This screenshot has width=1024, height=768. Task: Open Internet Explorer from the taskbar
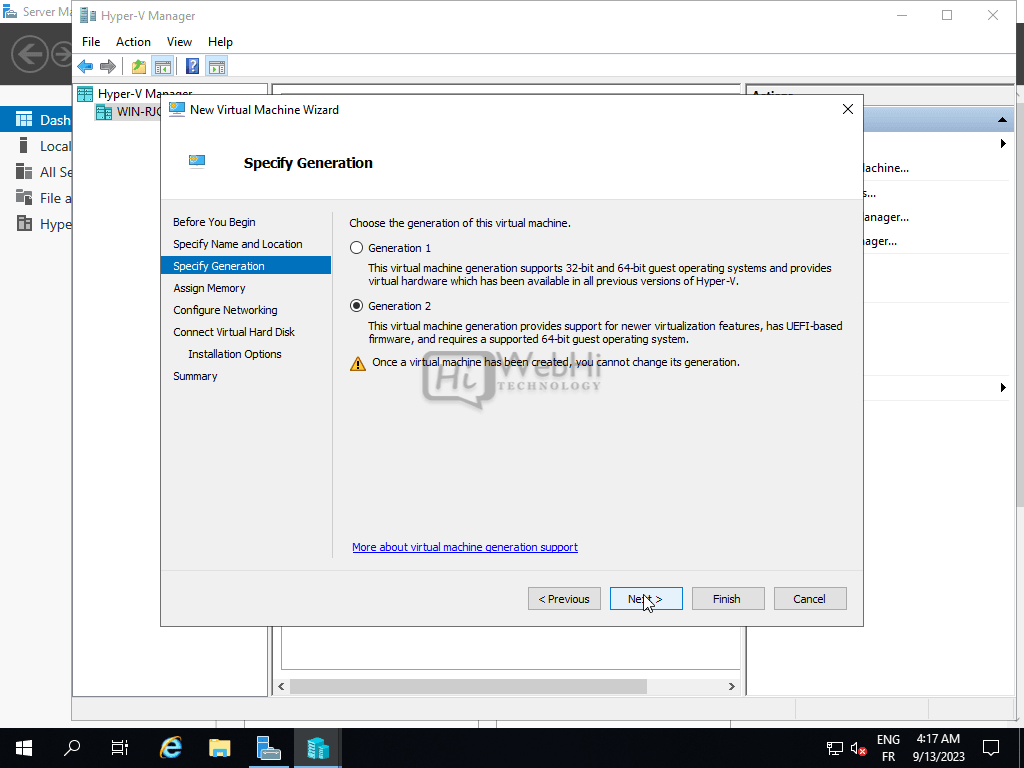171,747
